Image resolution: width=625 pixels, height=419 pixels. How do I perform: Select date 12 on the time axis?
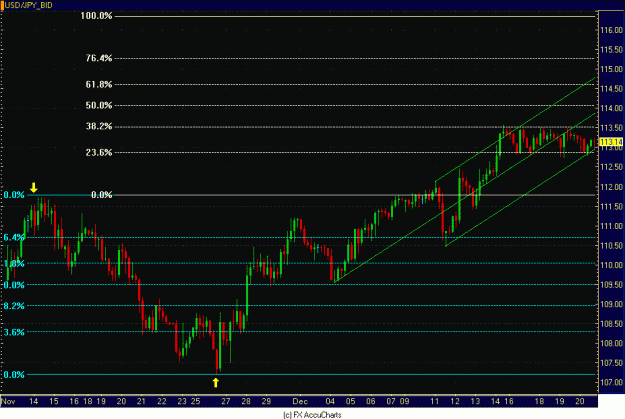coord(455,401)
